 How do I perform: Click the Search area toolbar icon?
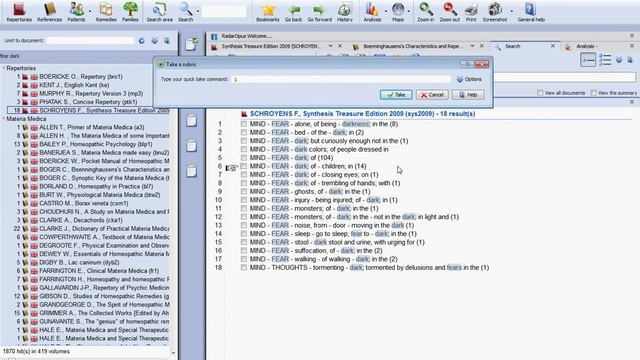coord(159,11)
